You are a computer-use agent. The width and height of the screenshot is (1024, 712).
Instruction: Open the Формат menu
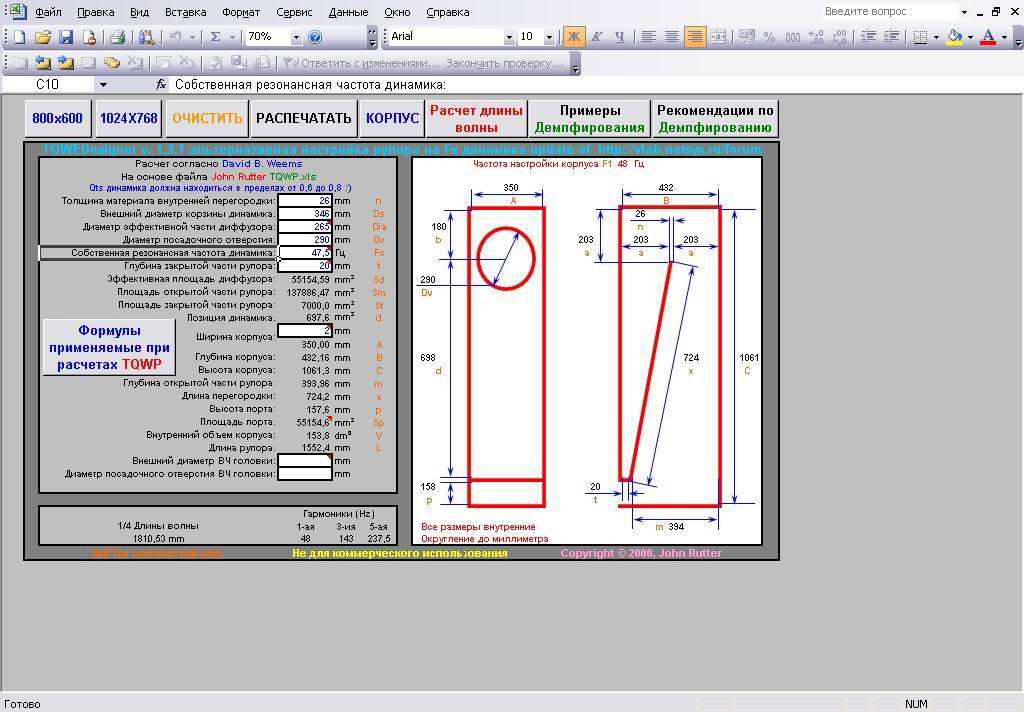pos(240,12)
